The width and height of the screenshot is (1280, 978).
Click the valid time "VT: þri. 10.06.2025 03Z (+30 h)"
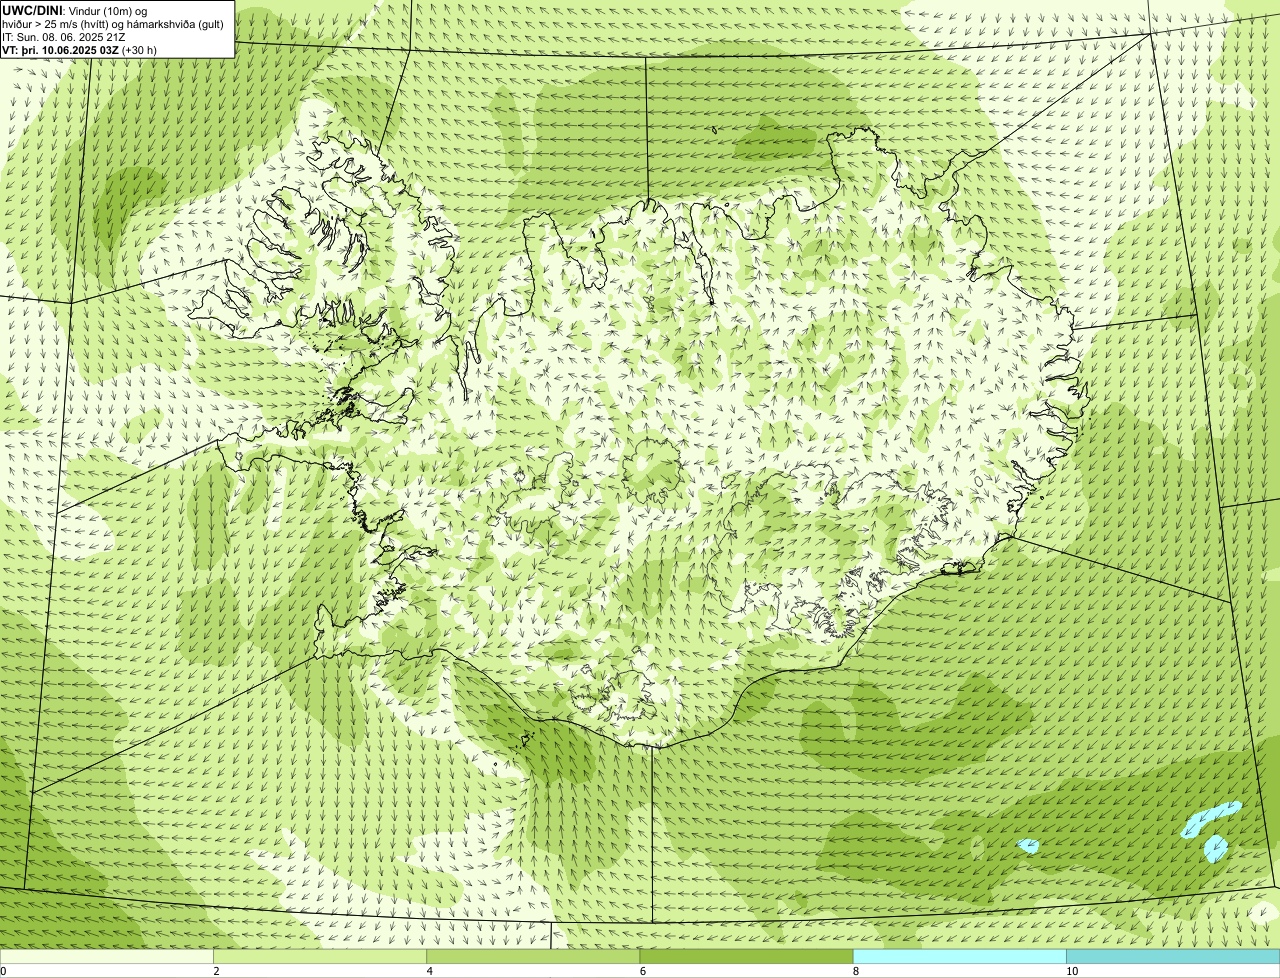80,50
